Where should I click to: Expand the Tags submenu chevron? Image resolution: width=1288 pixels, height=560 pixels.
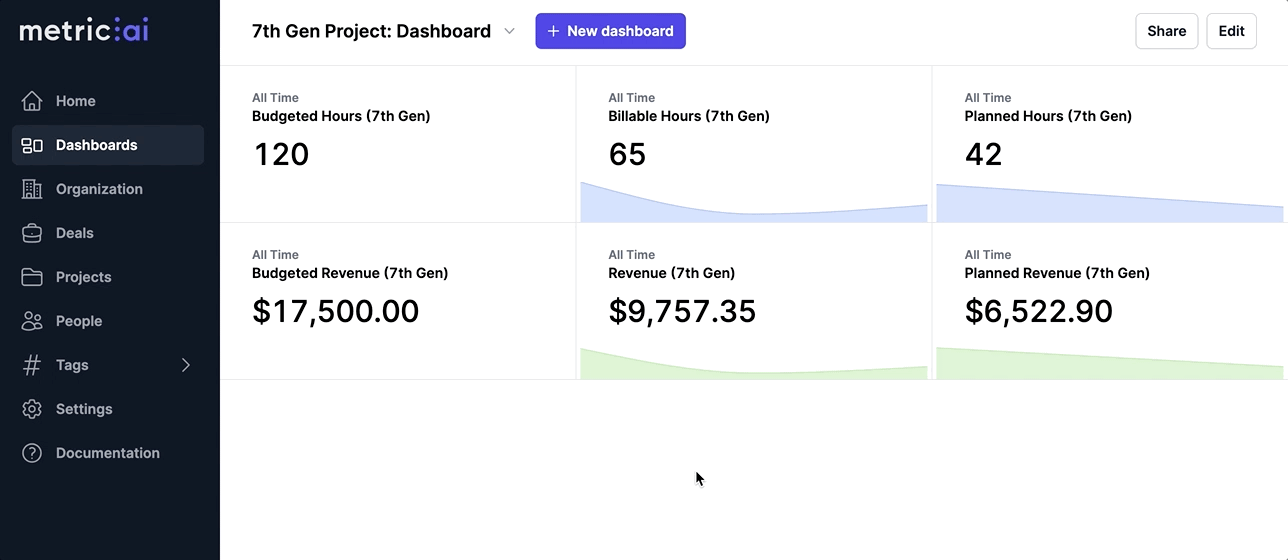tap(185, 365)
